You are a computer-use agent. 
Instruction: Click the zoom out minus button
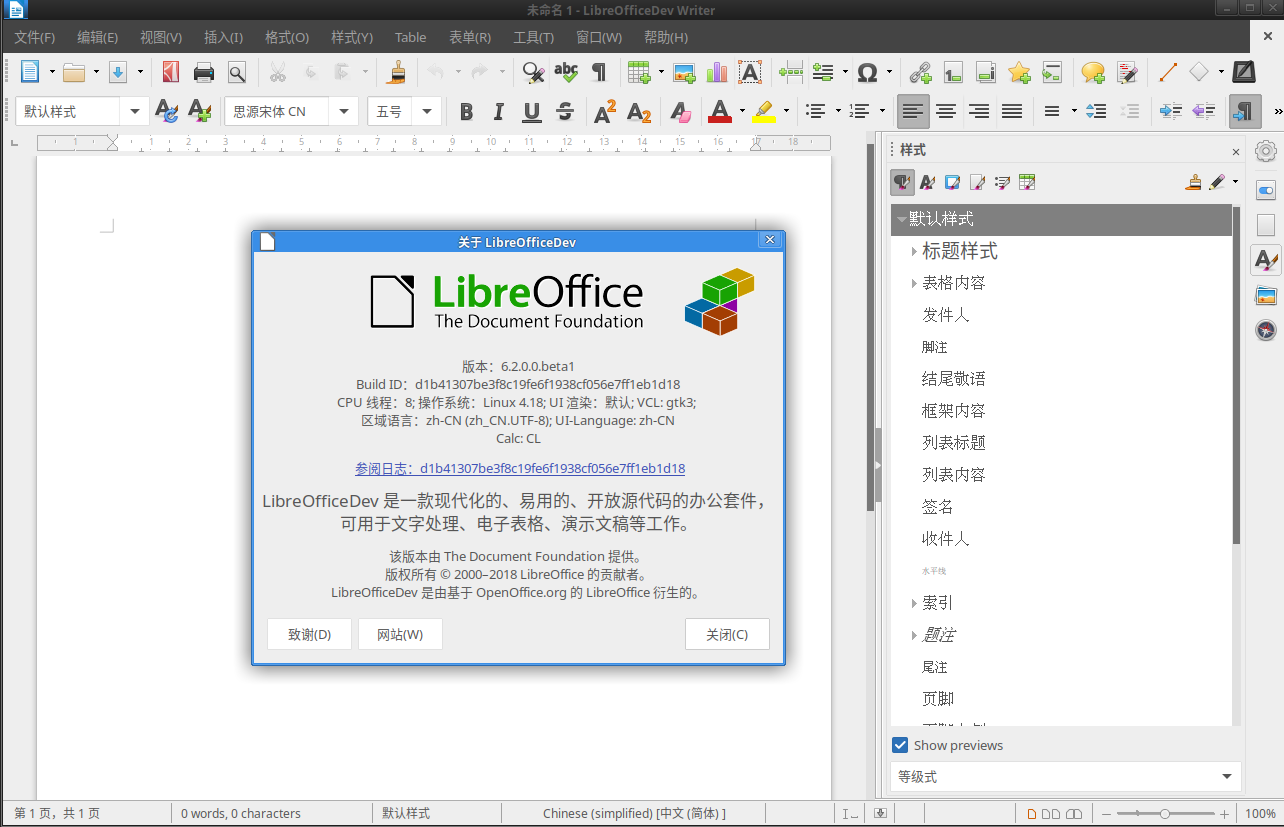point(1105,814)
